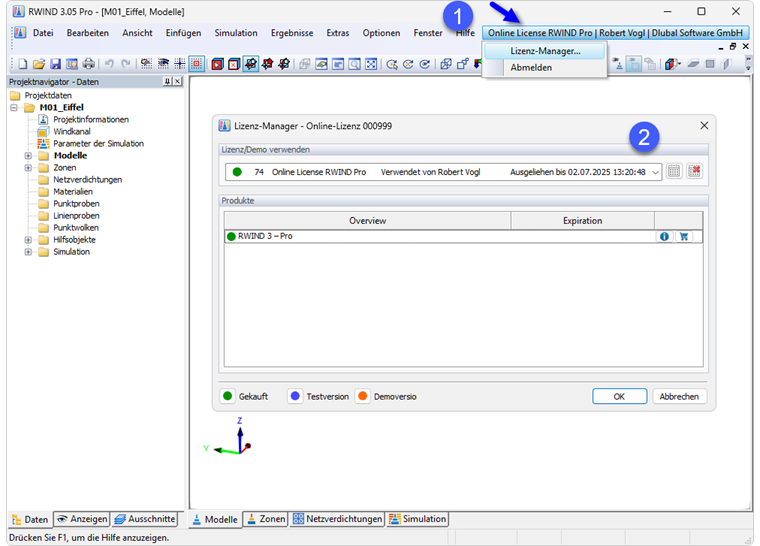The image size is (760, 546).
Task: Open the Bearbeiten menu
Action: pyautogui.click(x=88, y=32)
